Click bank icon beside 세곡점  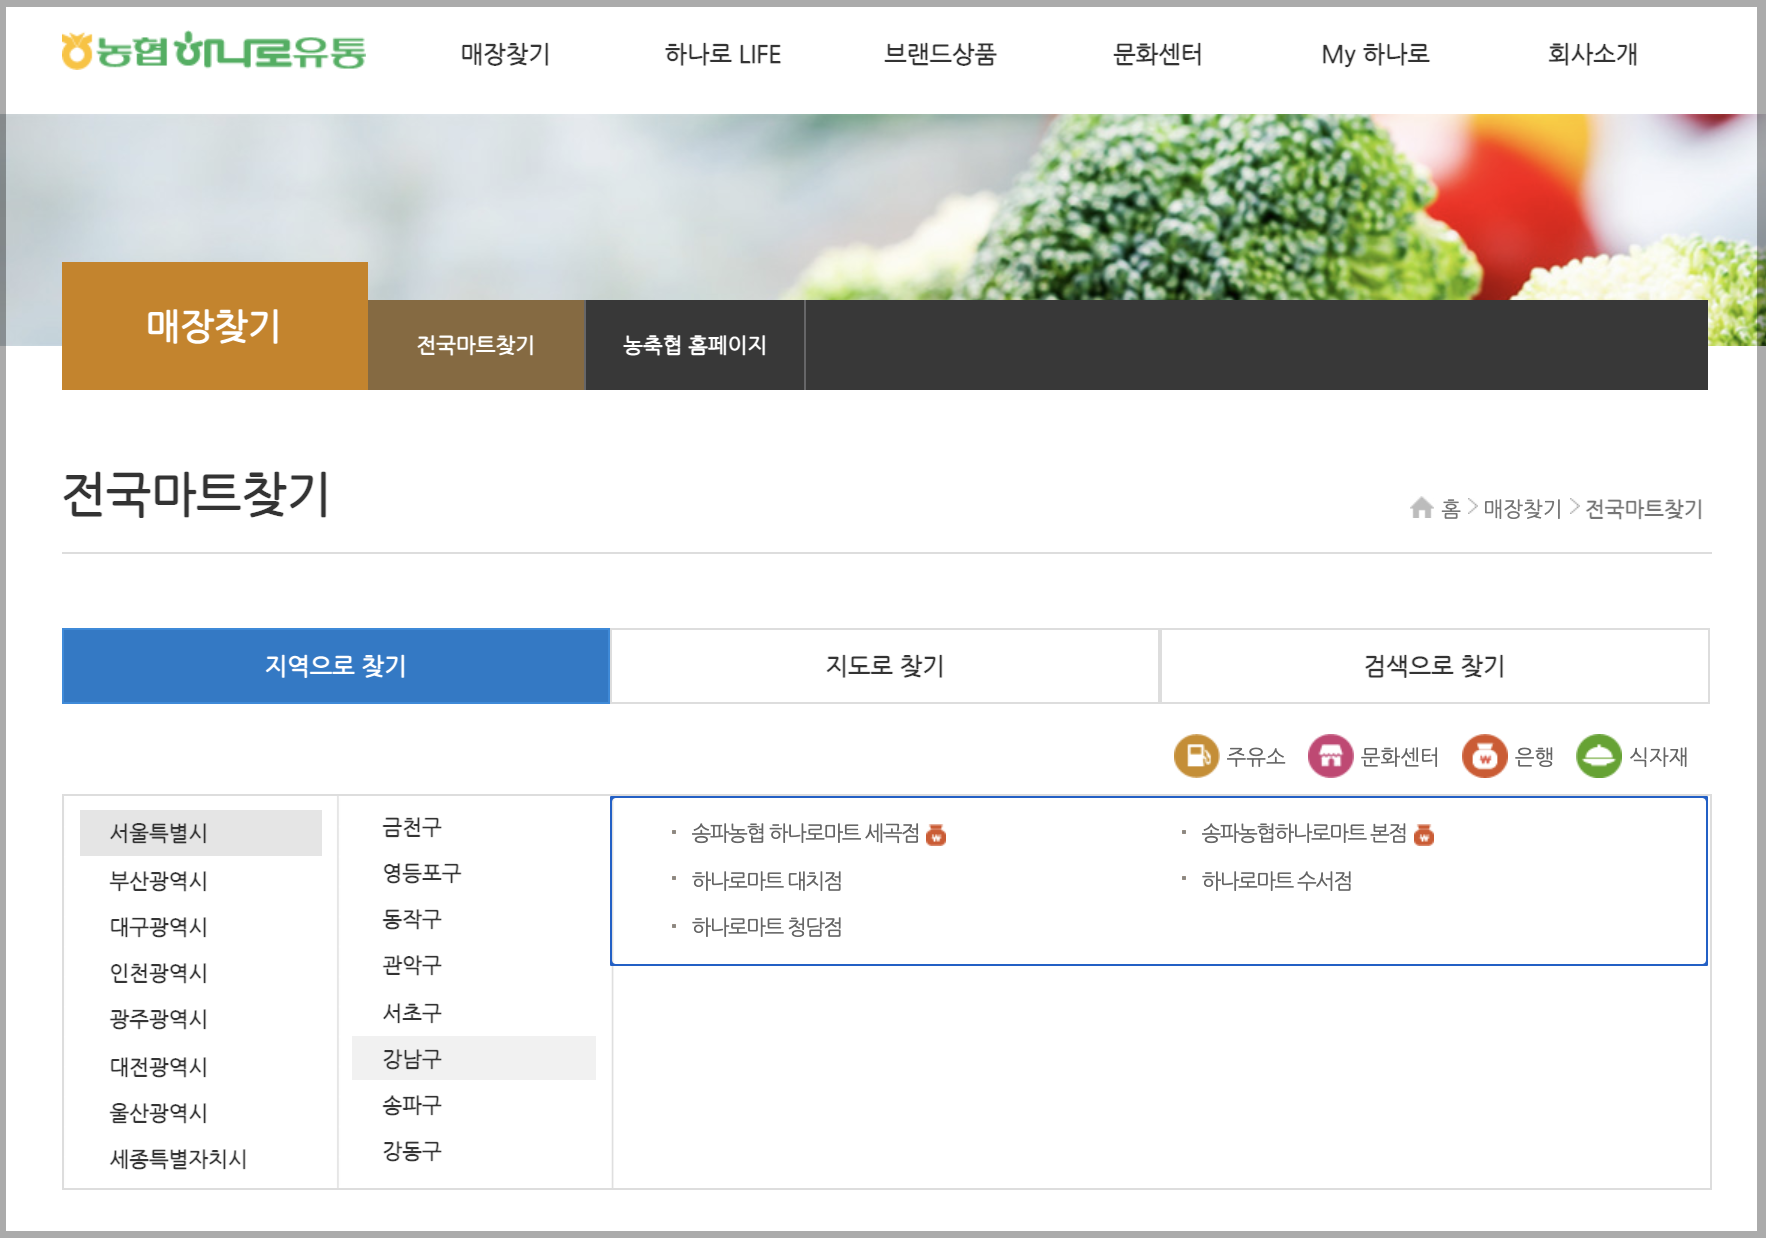click(x=936, y=834)
